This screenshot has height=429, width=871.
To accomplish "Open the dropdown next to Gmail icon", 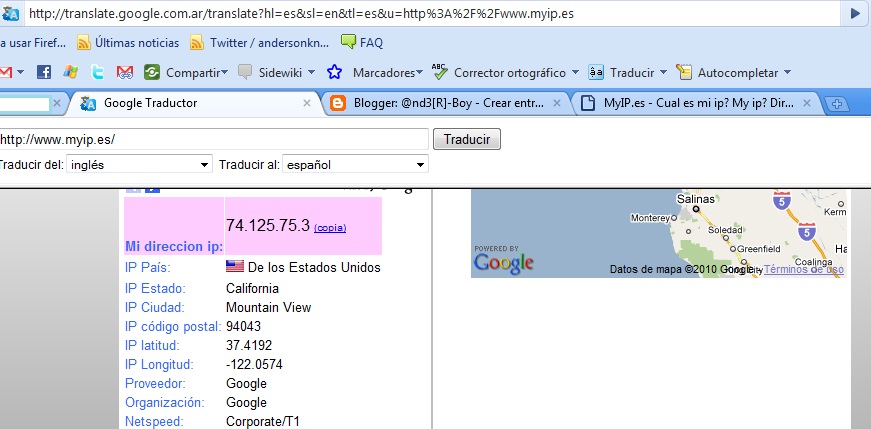I will pos(21,72).
